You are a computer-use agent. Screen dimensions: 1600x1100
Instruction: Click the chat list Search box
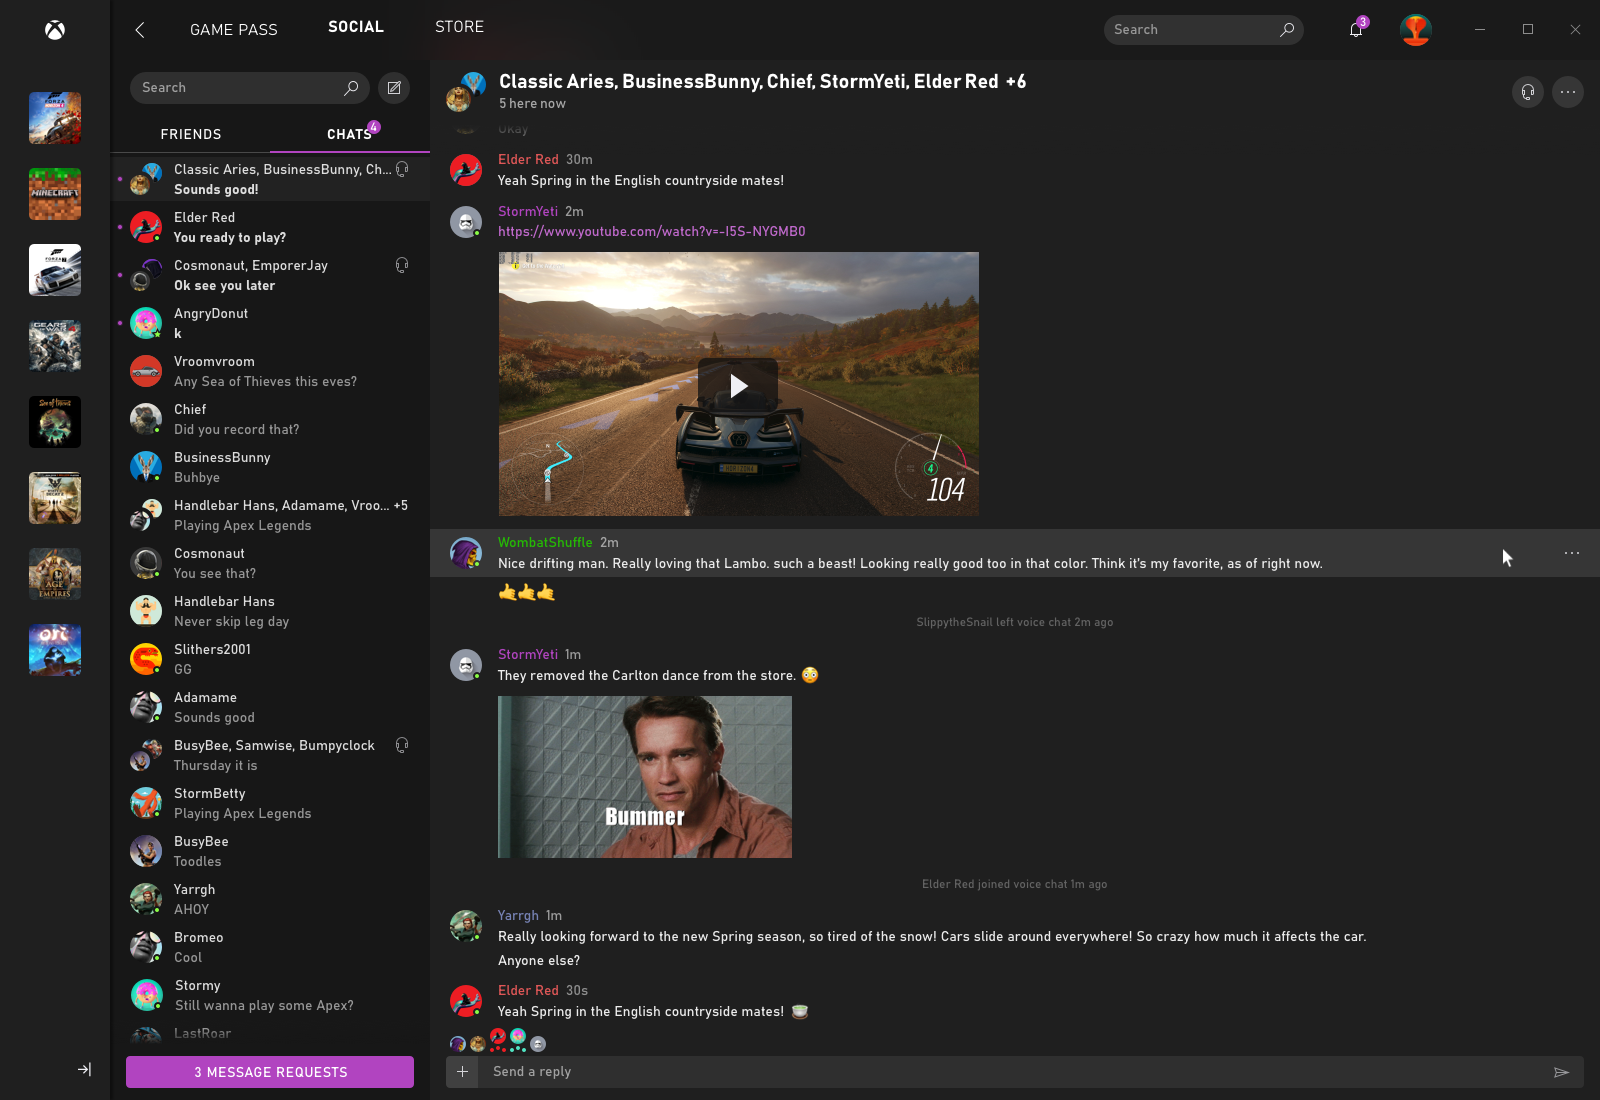pyautogui.click(x=250, y=88)
